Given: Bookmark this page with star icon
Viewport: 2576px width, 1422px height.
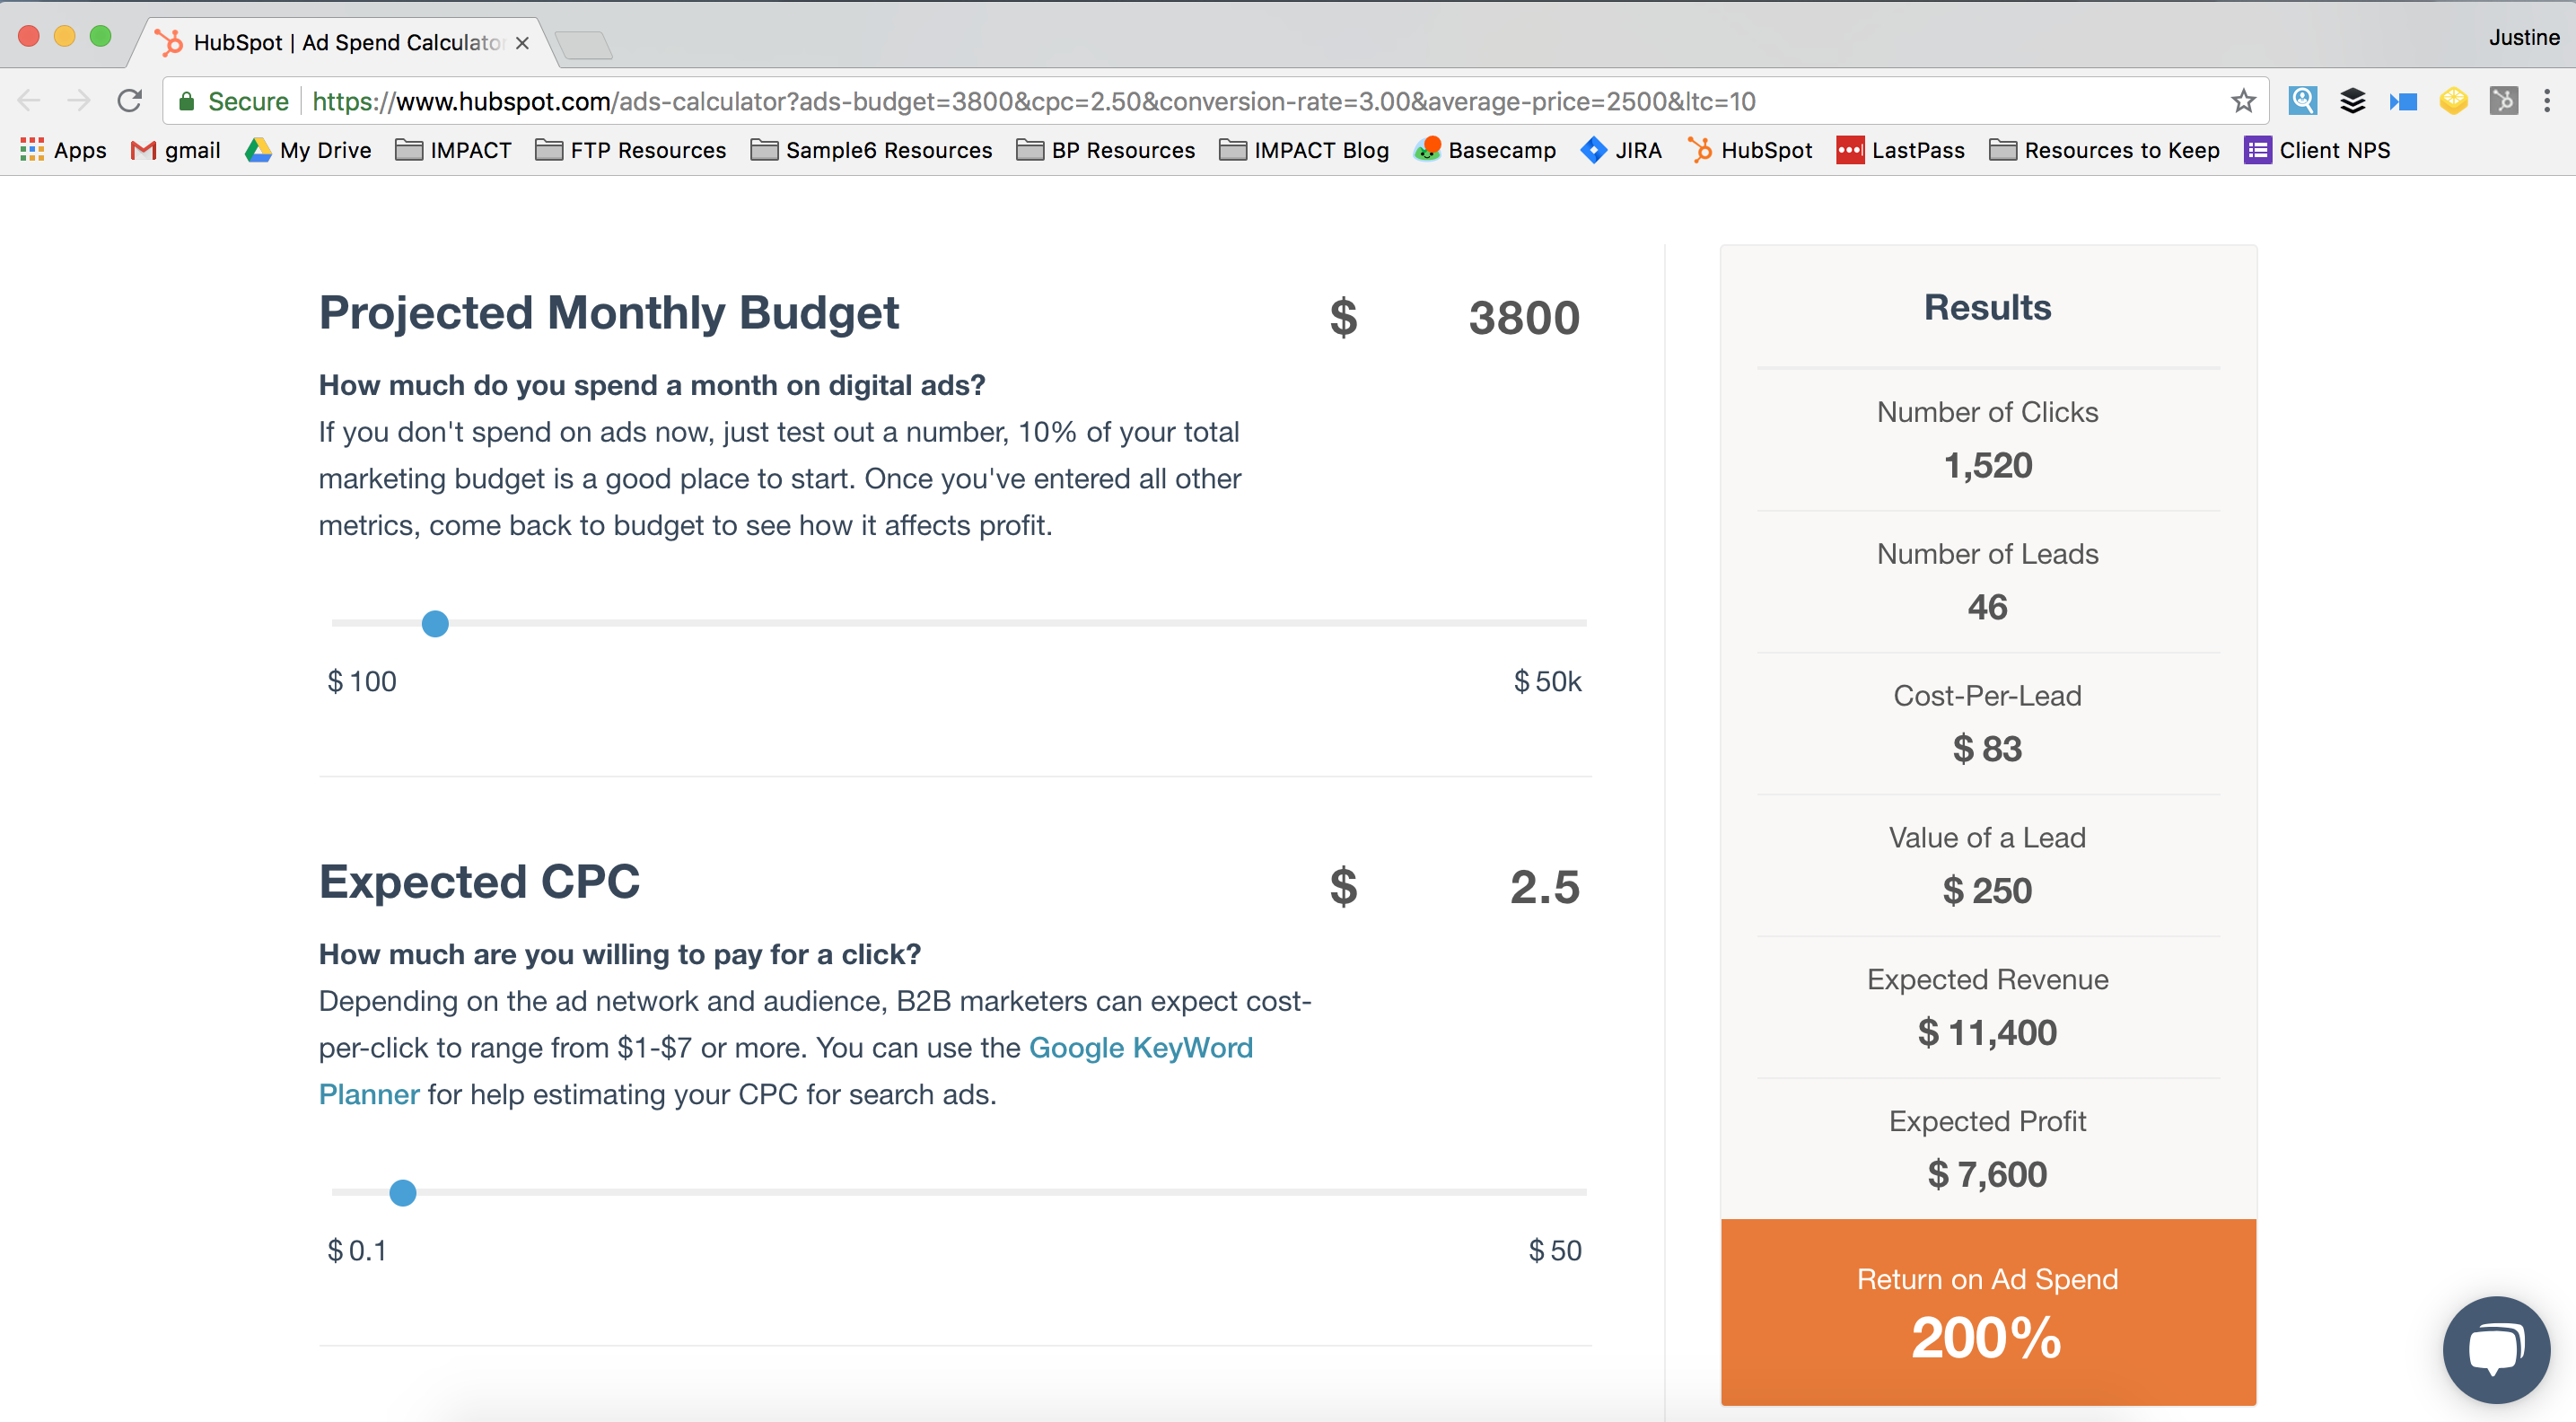Looking at the screenshot, I should 2243,101.
